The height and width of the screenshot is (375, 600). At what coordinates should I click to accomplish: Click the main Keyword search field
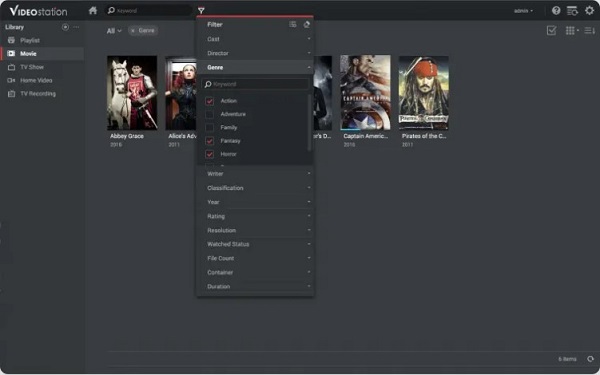click(148, 10)
